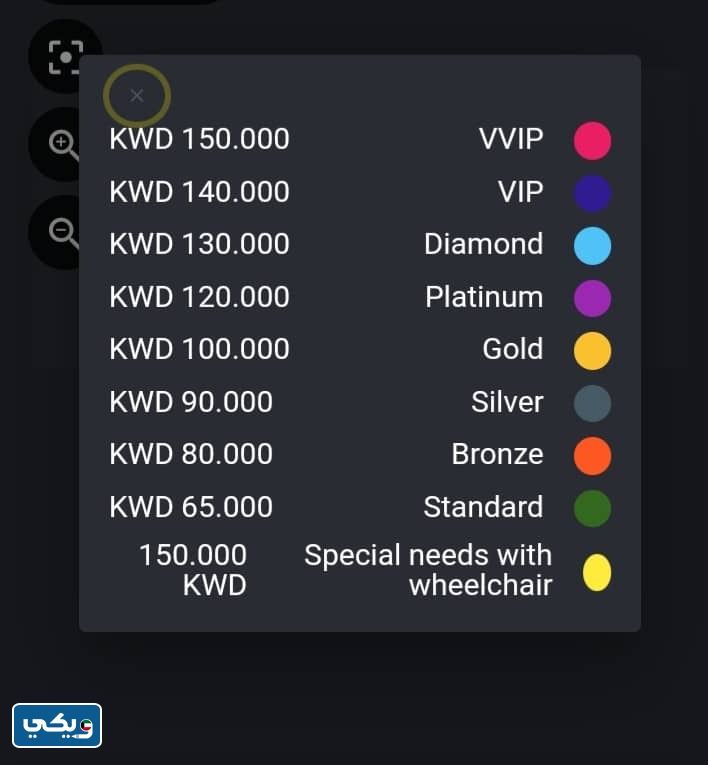Select the gray Silver color dot

pos(592,403)
